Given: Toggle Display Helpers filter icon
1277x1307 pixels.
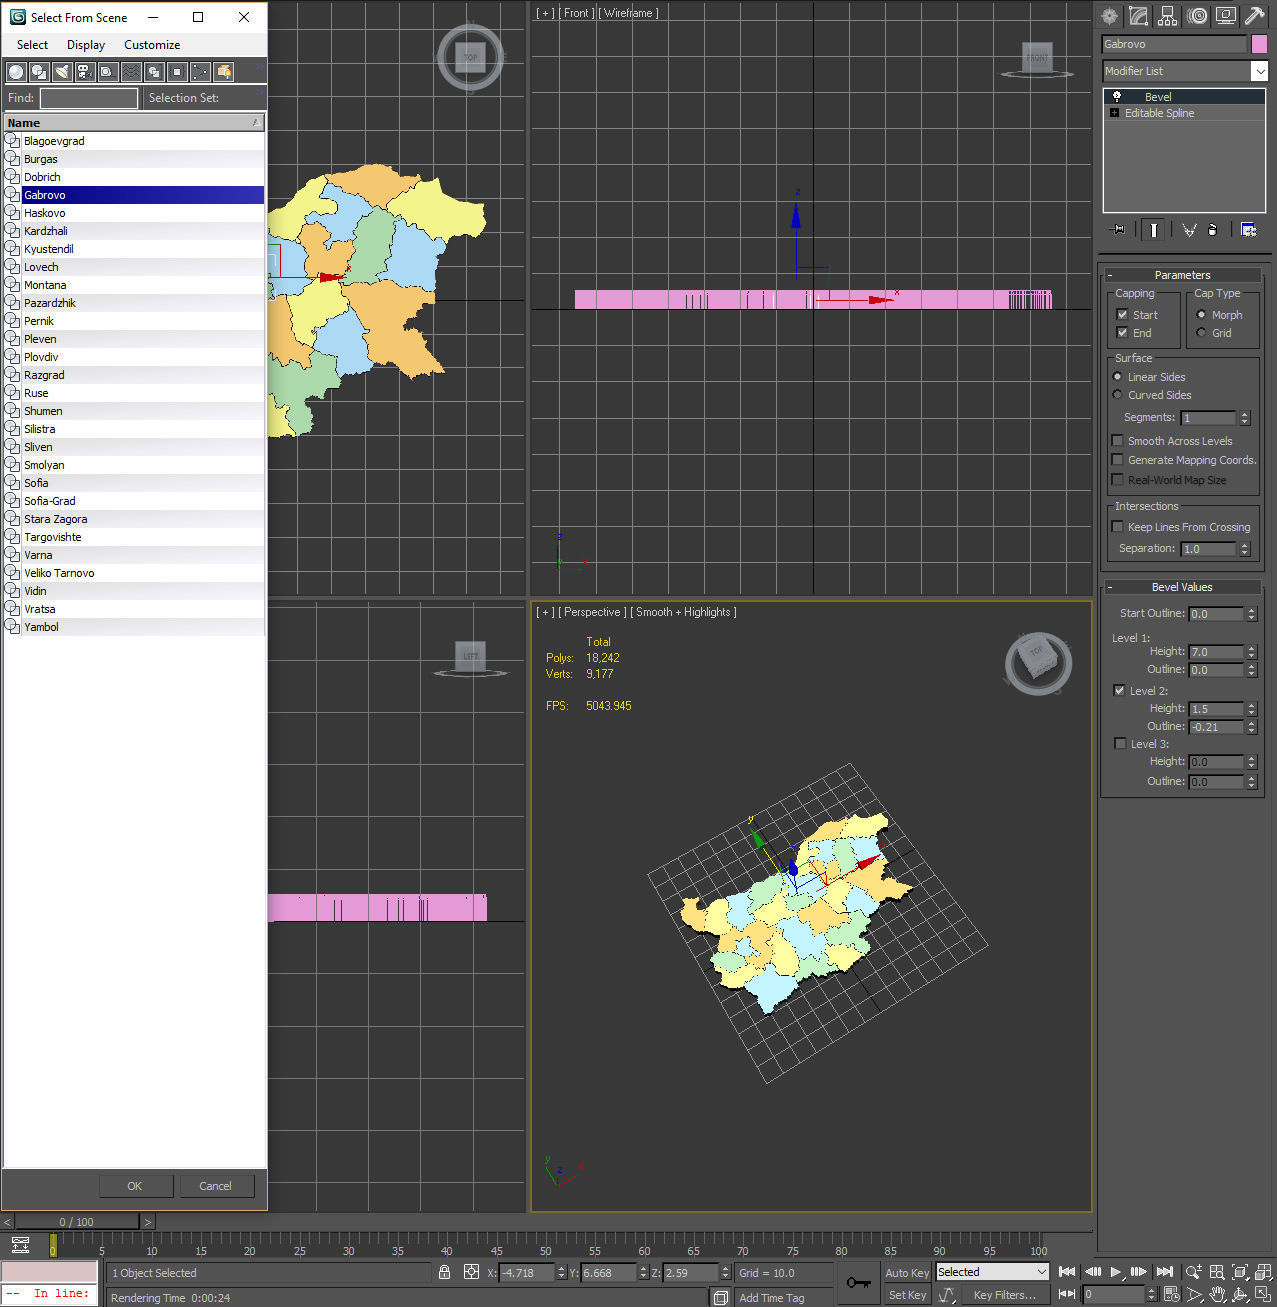Looking at the screenshot, I should pyautogui.click(x=108, y=72).
